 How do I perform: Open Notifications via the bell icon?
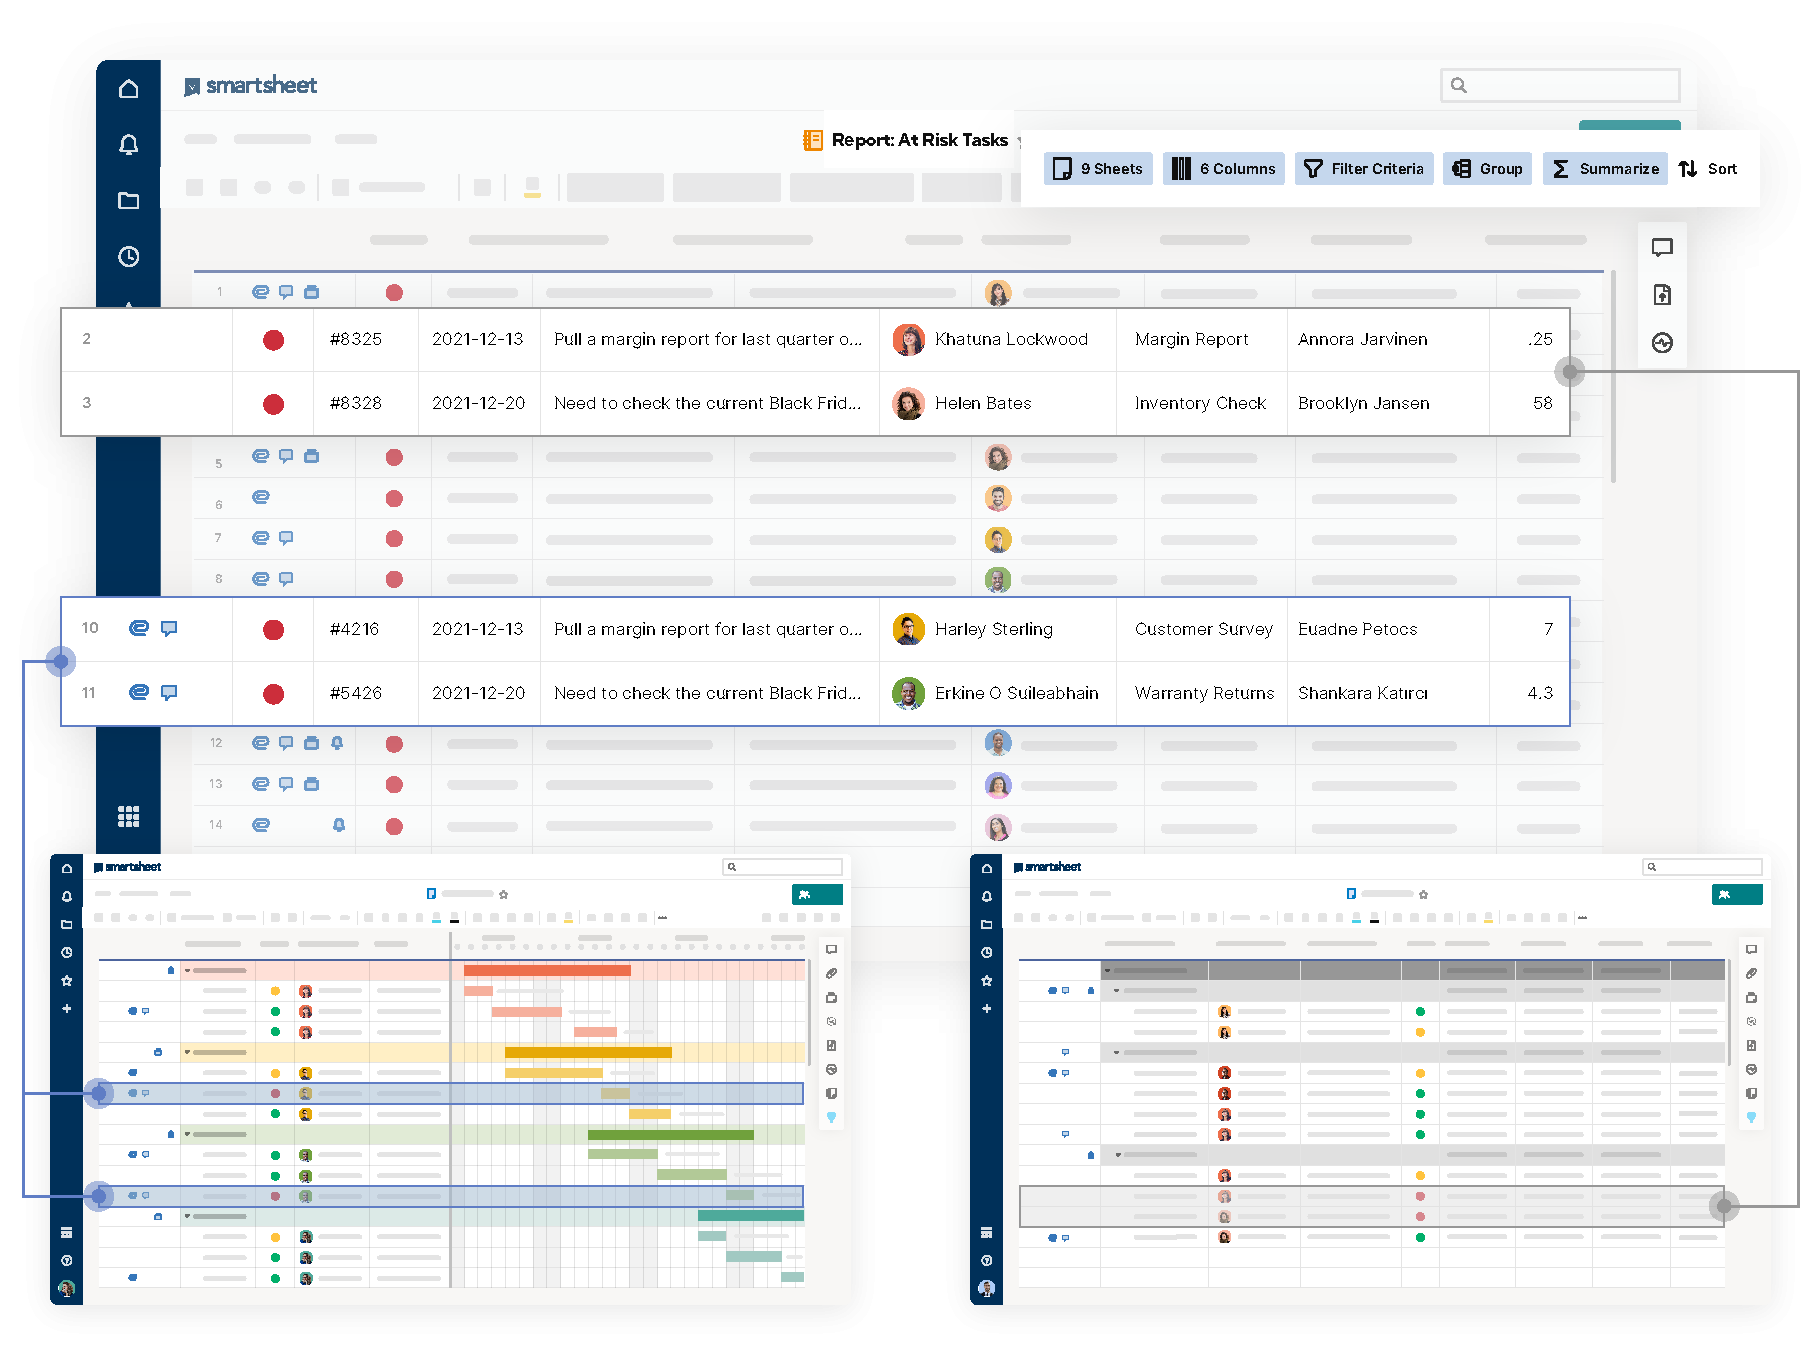tap(129, 144)
